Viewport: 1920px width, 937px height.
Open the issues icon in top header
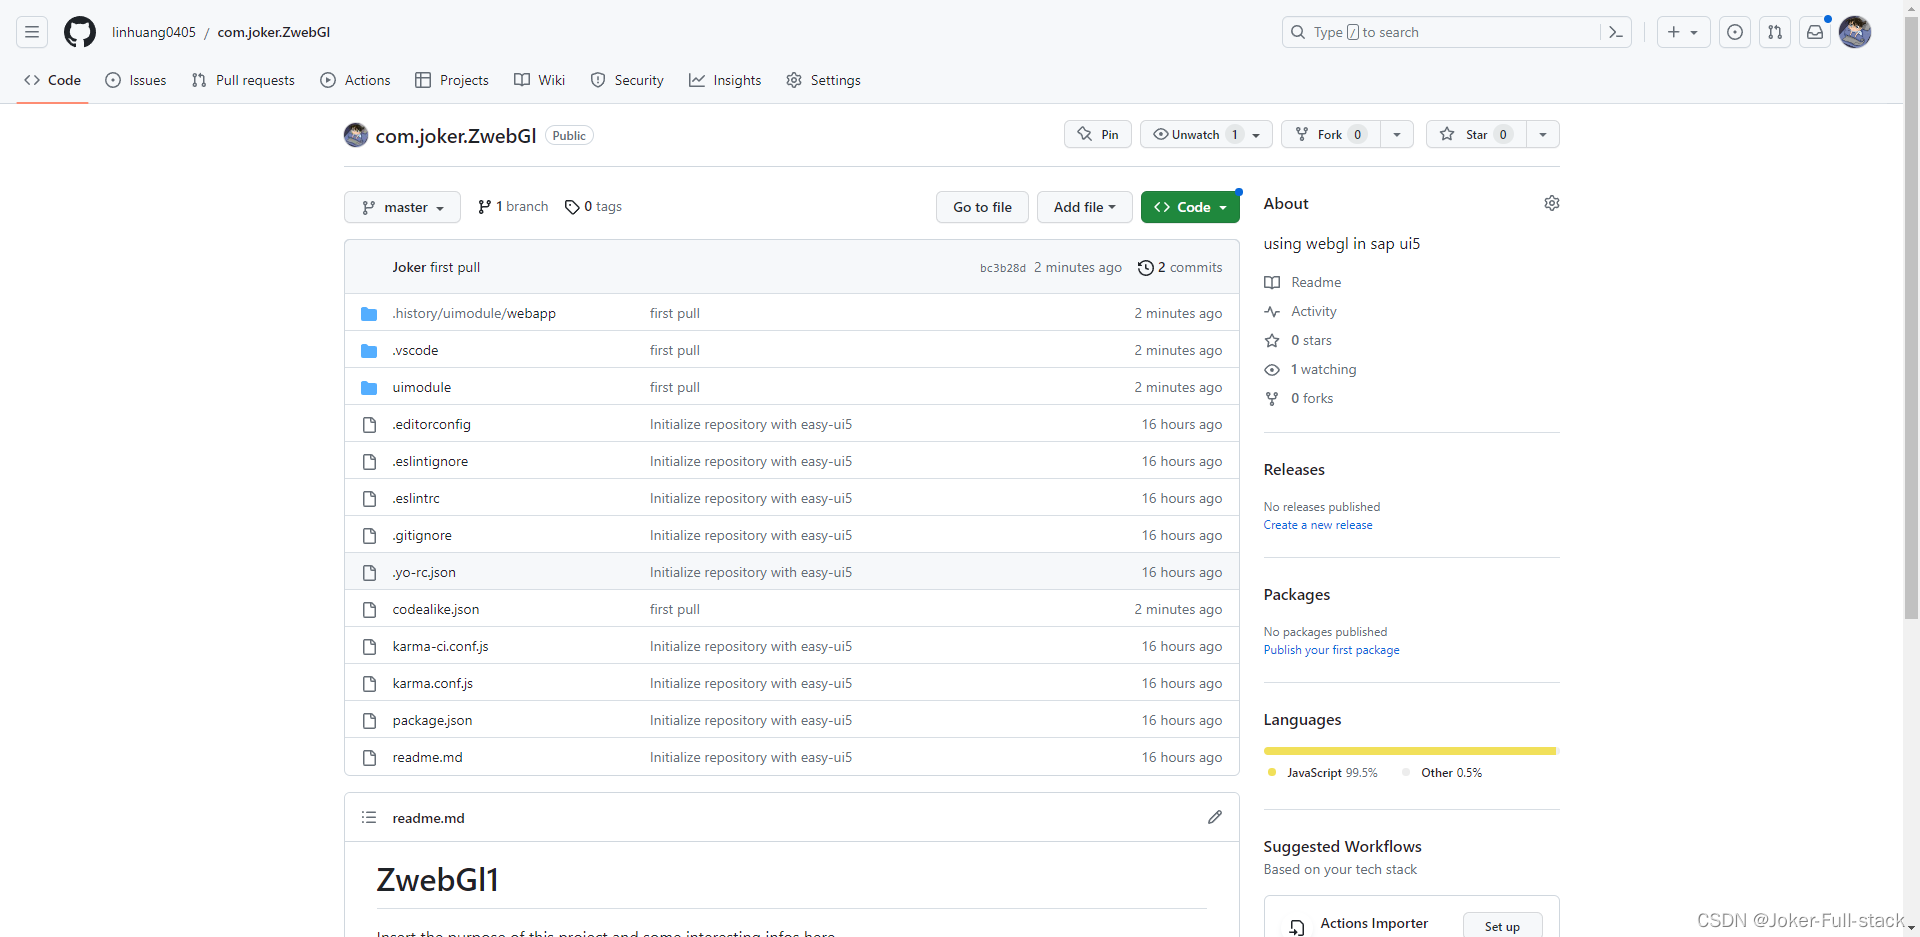(1735, 32)
